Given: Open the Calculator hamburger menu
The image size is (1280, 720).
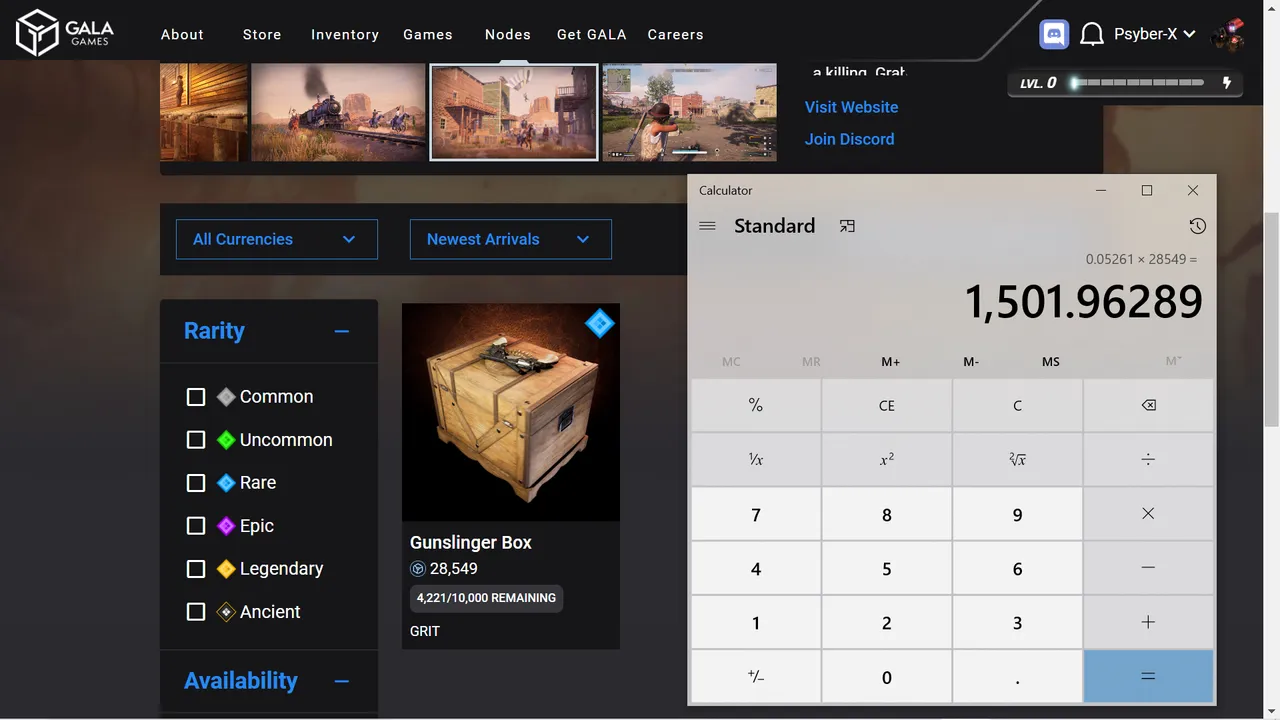Looking at the screenshot, I should coord(707,226).
